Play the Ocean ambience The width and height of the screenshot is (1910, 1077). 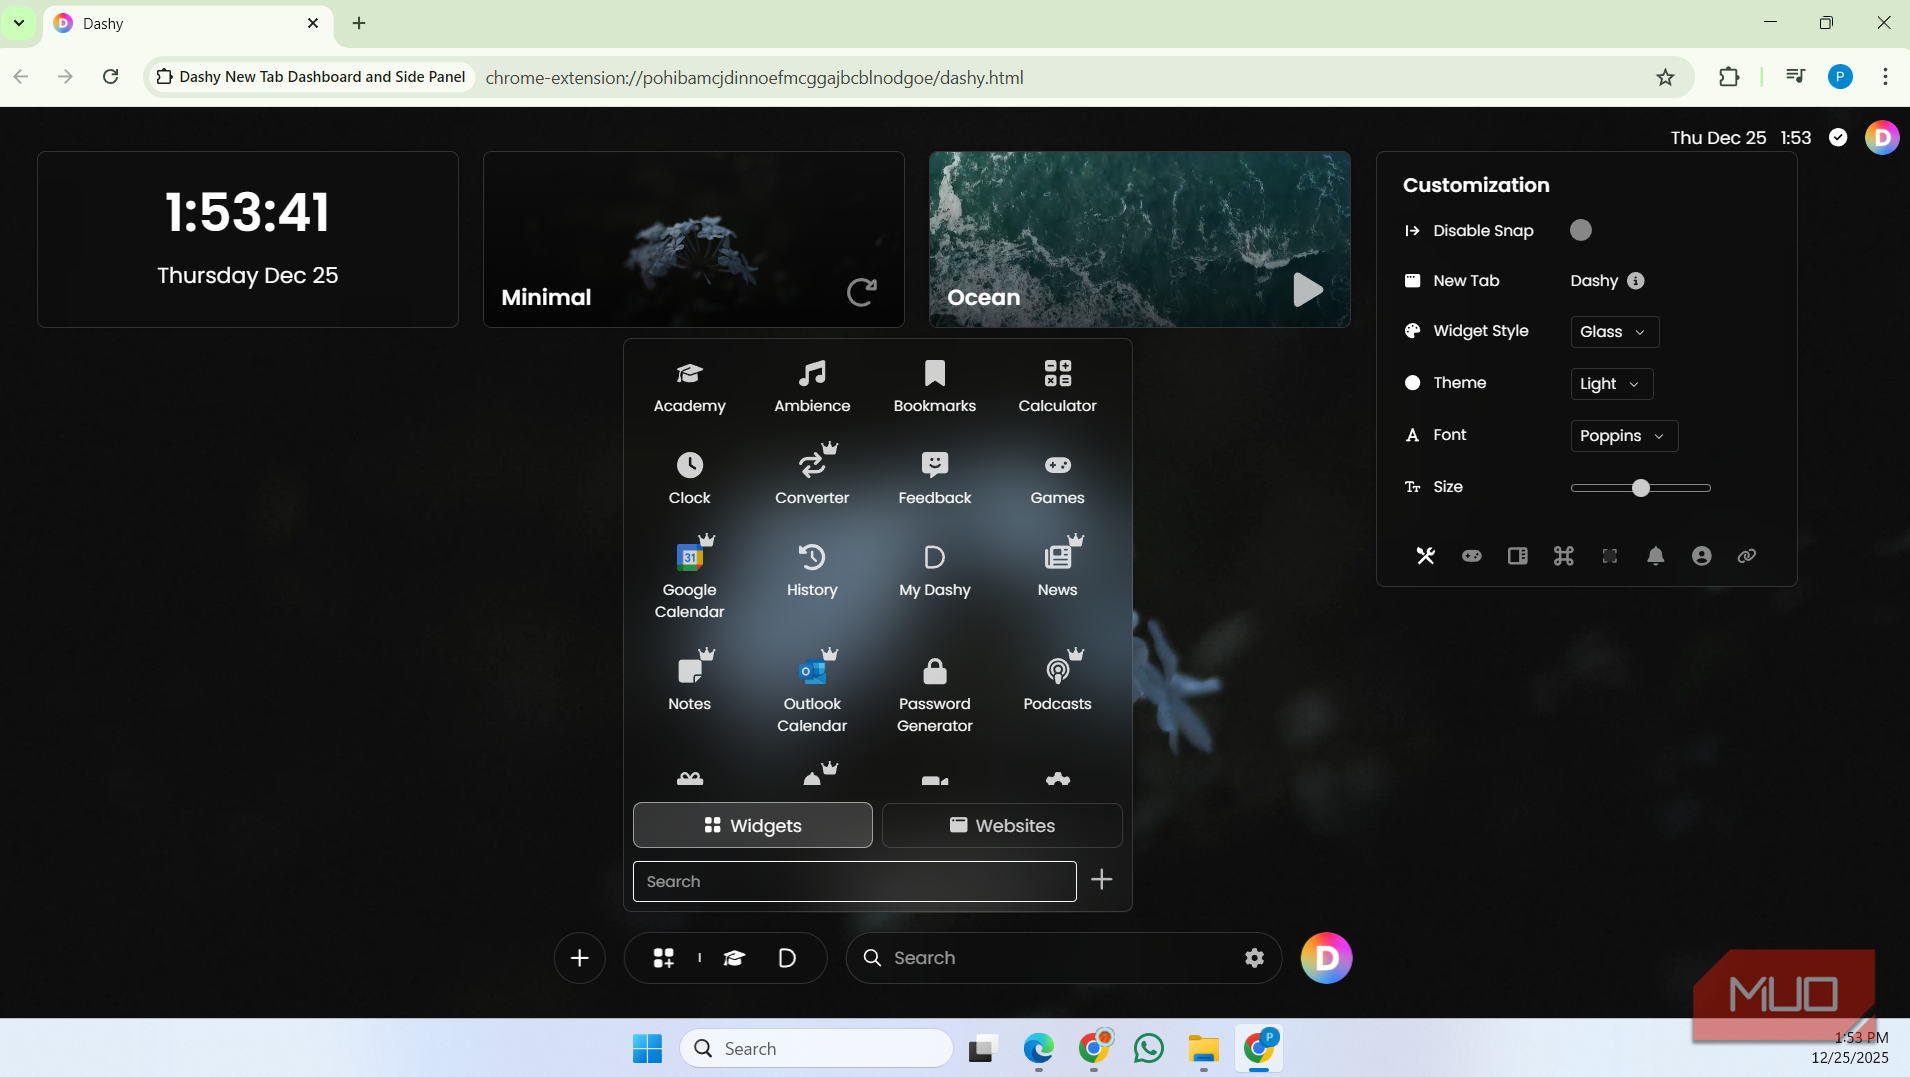click(x=1307, y=290)
